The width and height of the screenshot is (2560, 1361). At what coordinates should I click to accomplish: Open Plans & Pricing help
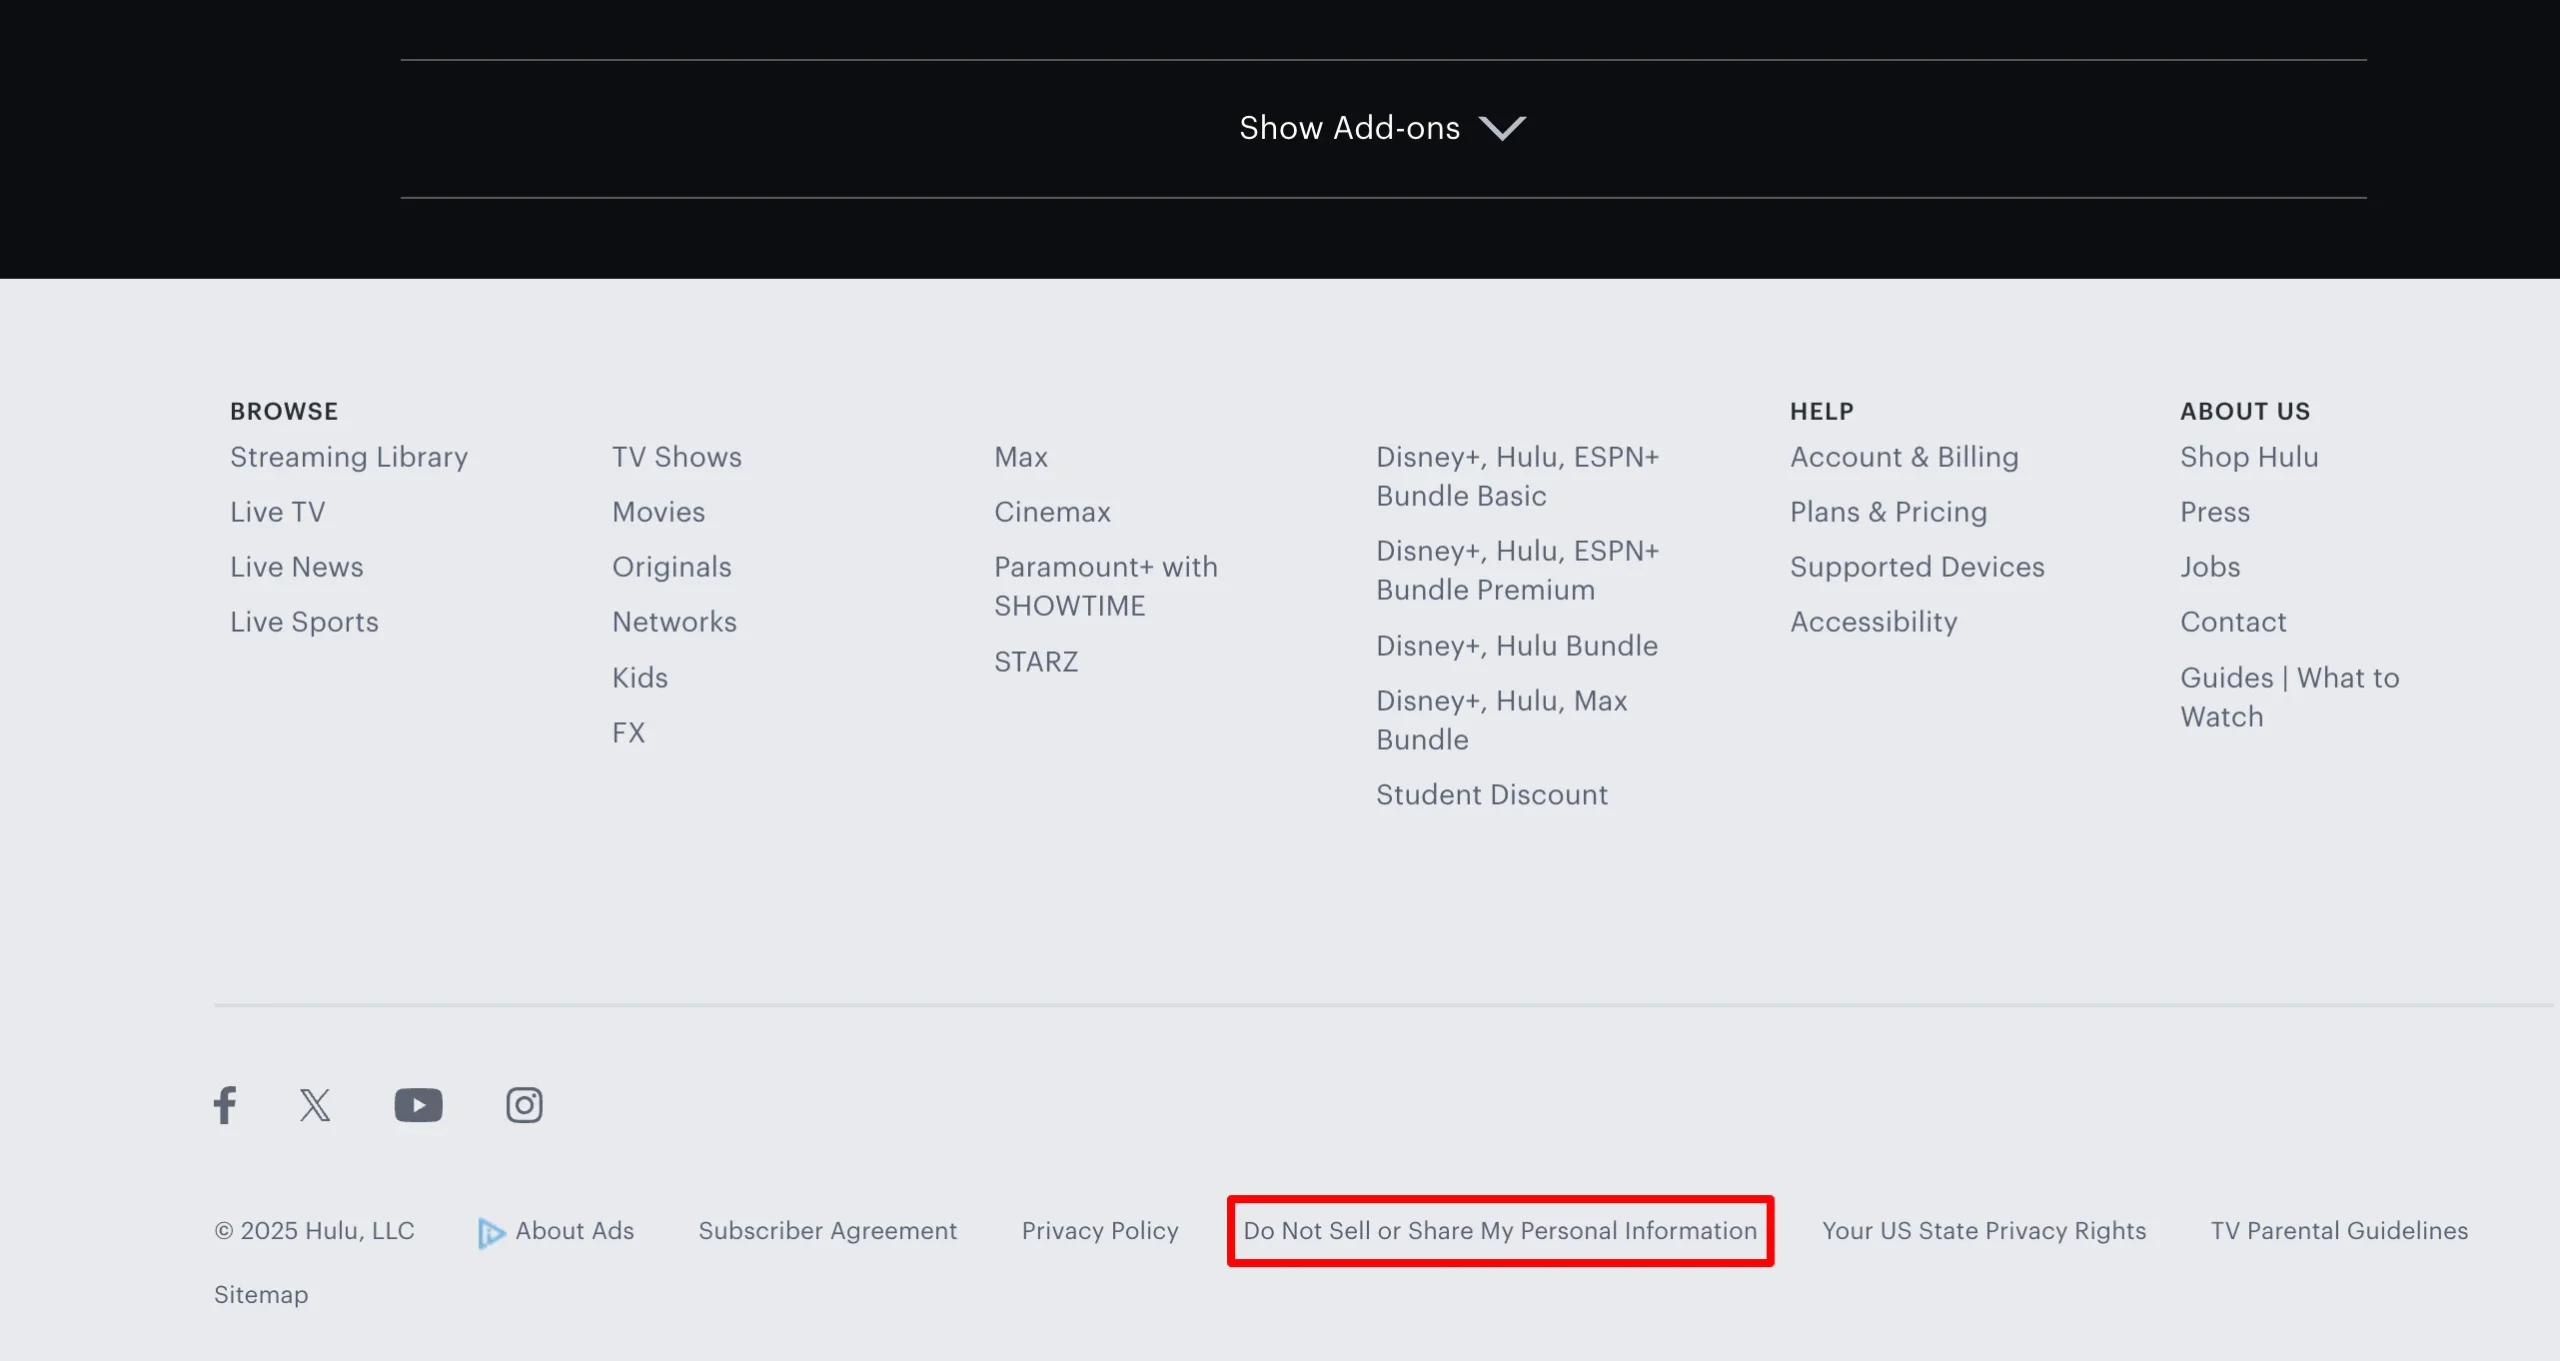coord(1888,512)
